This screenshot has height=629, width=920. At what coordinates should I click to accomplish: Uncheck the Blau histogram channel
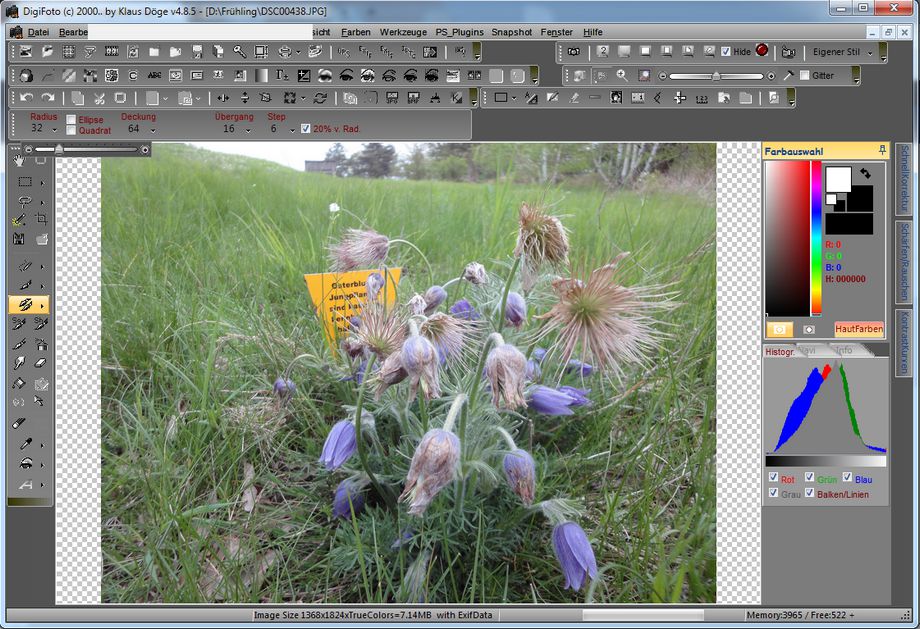[x=847, y=478]
